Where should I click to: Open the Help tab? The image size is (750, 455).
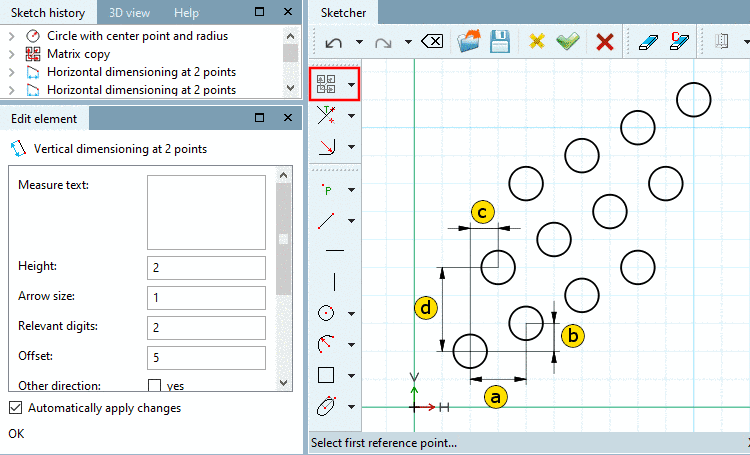click(x=186, y=12)
